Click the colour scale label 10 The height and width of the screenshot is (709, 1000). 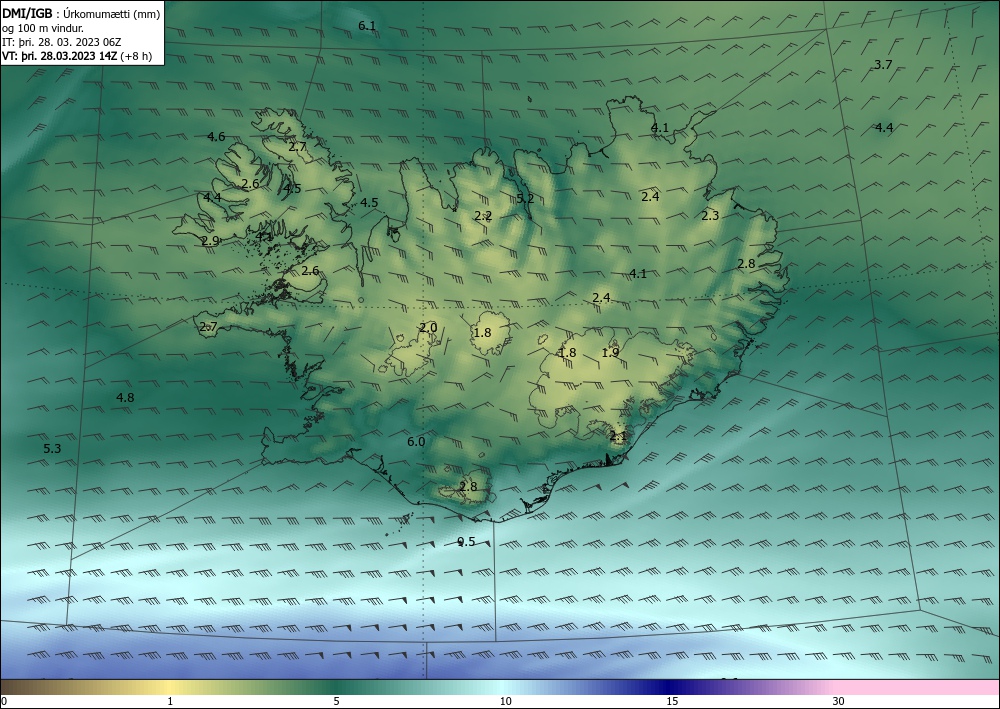point(505,702)
